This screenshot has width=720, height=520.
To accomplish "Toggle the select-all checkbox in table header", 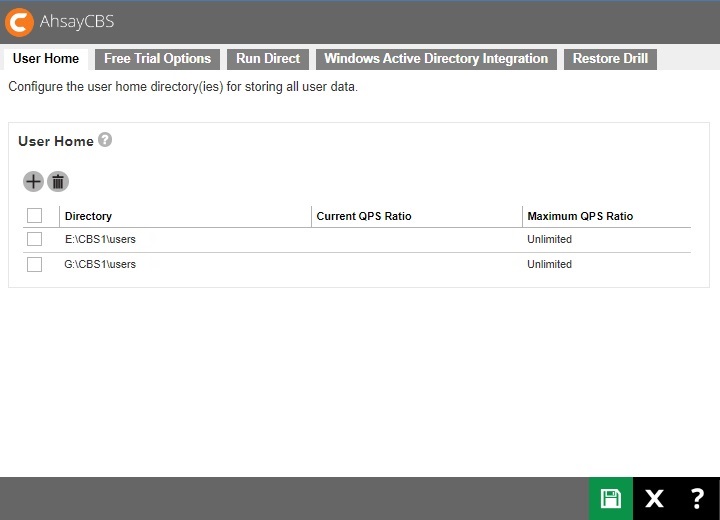I will click(x=35, y=215).
